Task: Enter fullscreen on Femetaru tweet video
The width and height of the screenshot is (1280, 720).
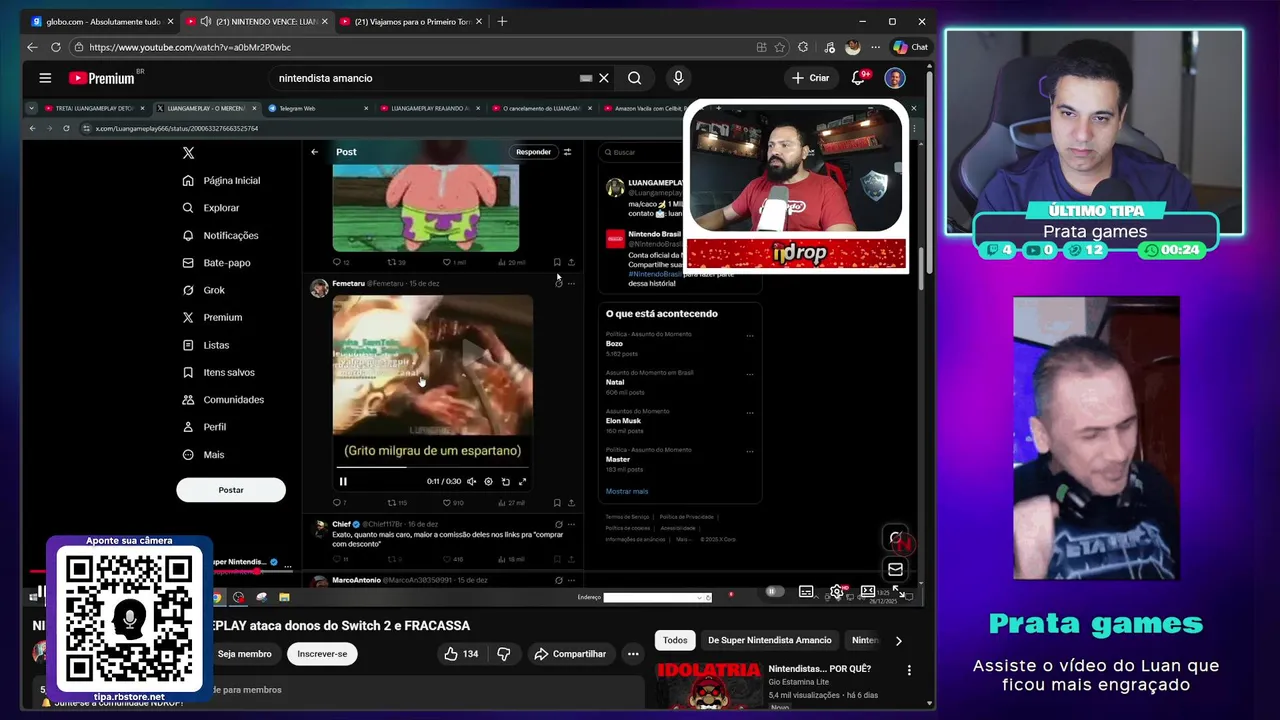Action: pos(522,481)
